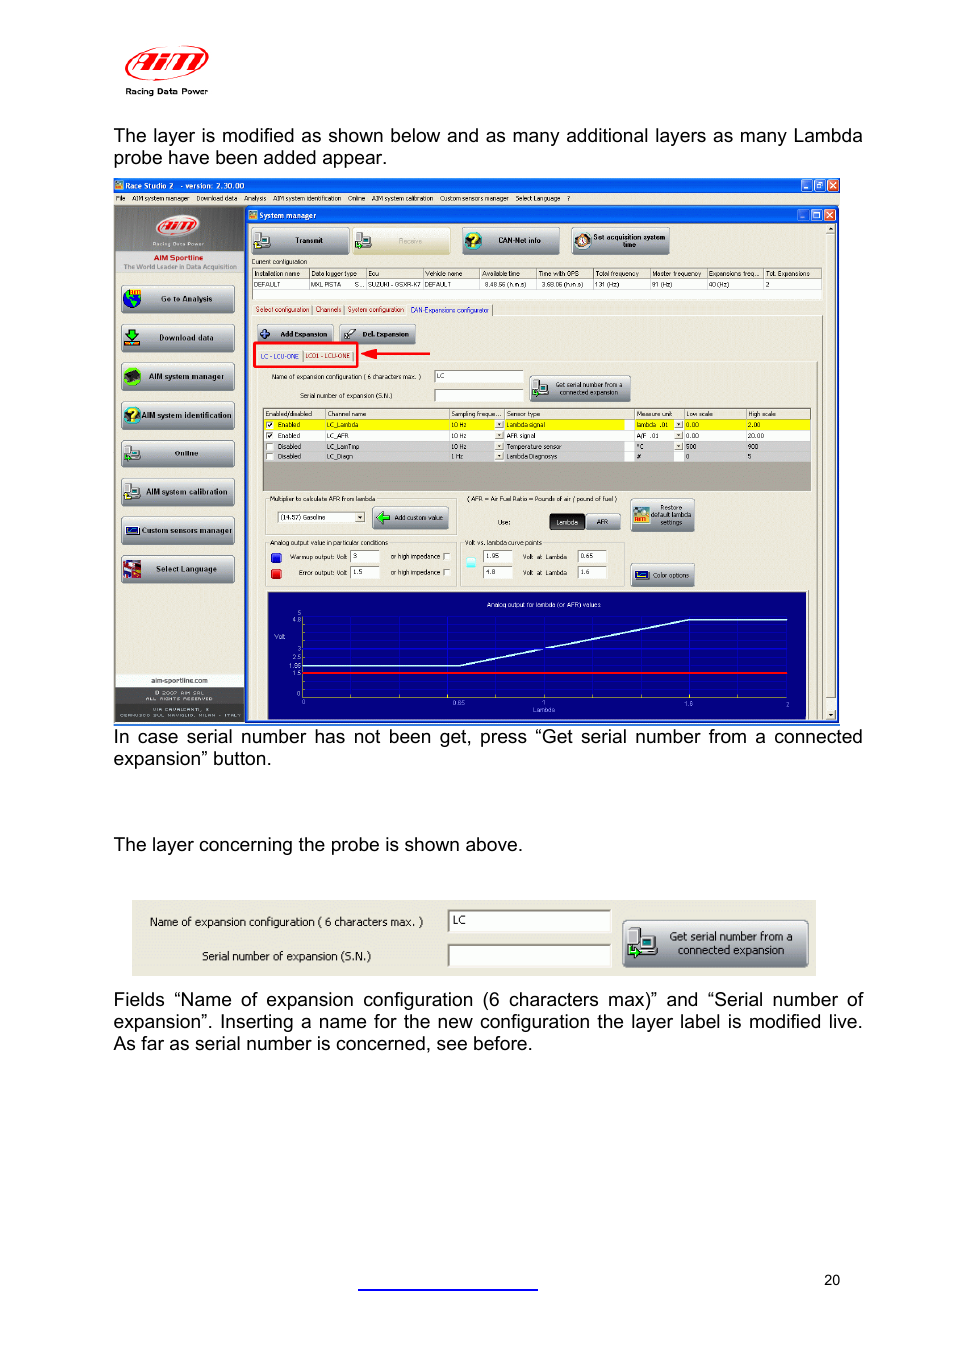Enable the LC_Diagn channel checkbox
This screenshot has width=954, height=1350.
click(x=269, y=456)
